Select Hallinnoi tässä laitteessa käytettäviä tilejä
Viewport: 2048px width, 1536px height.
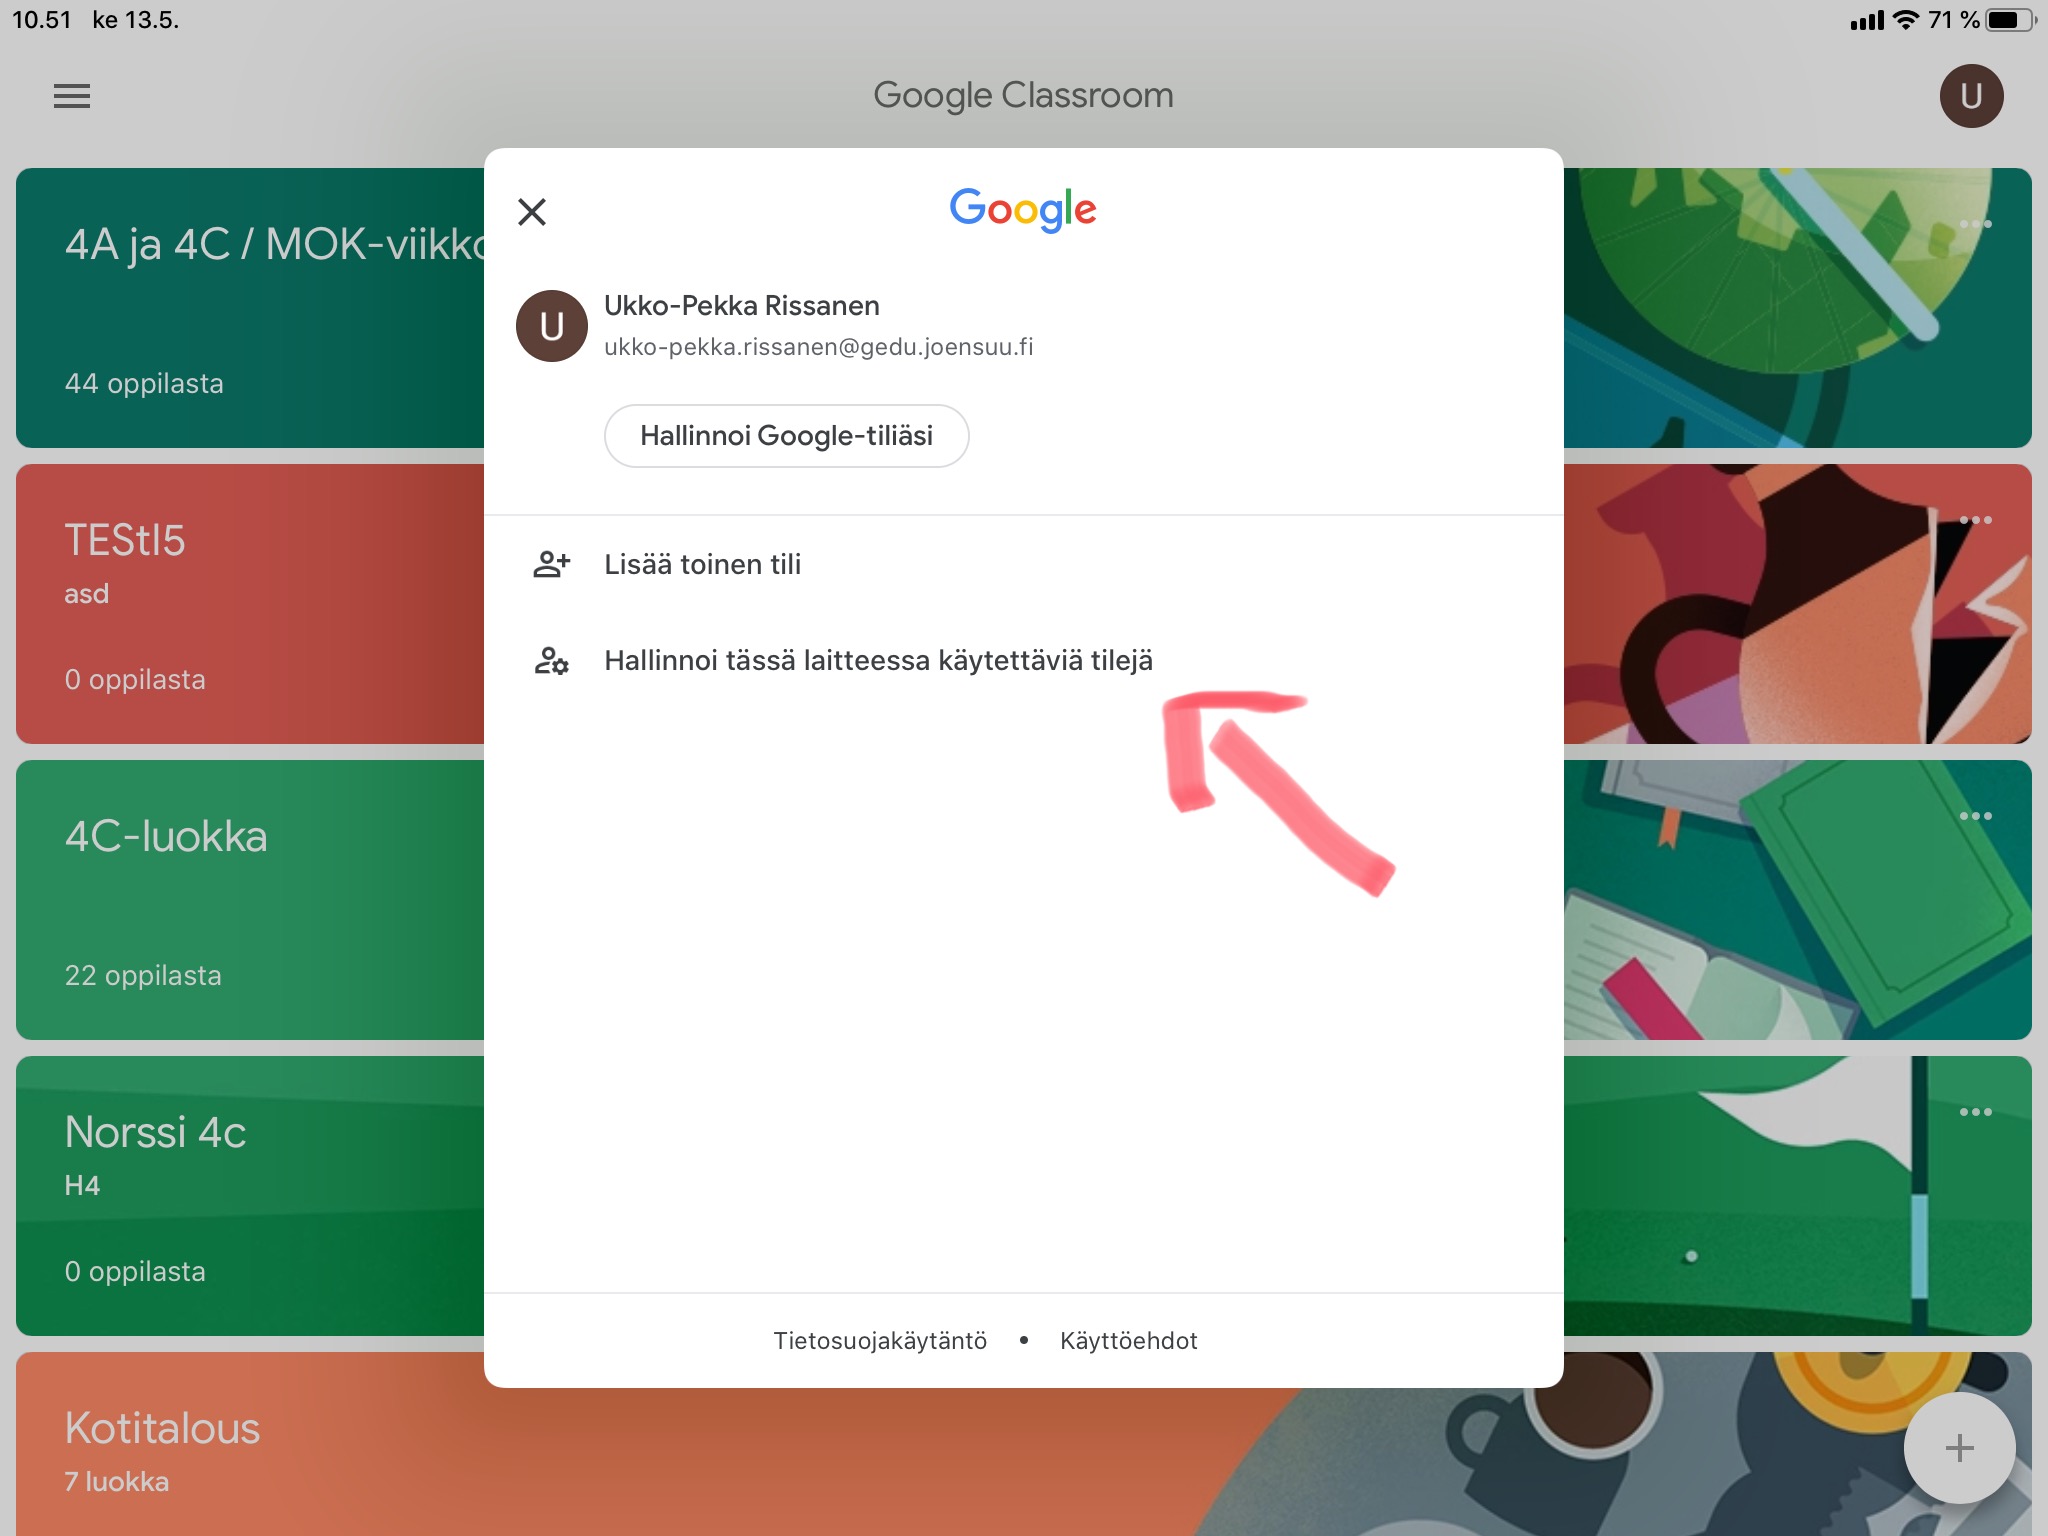coord(878,661)
